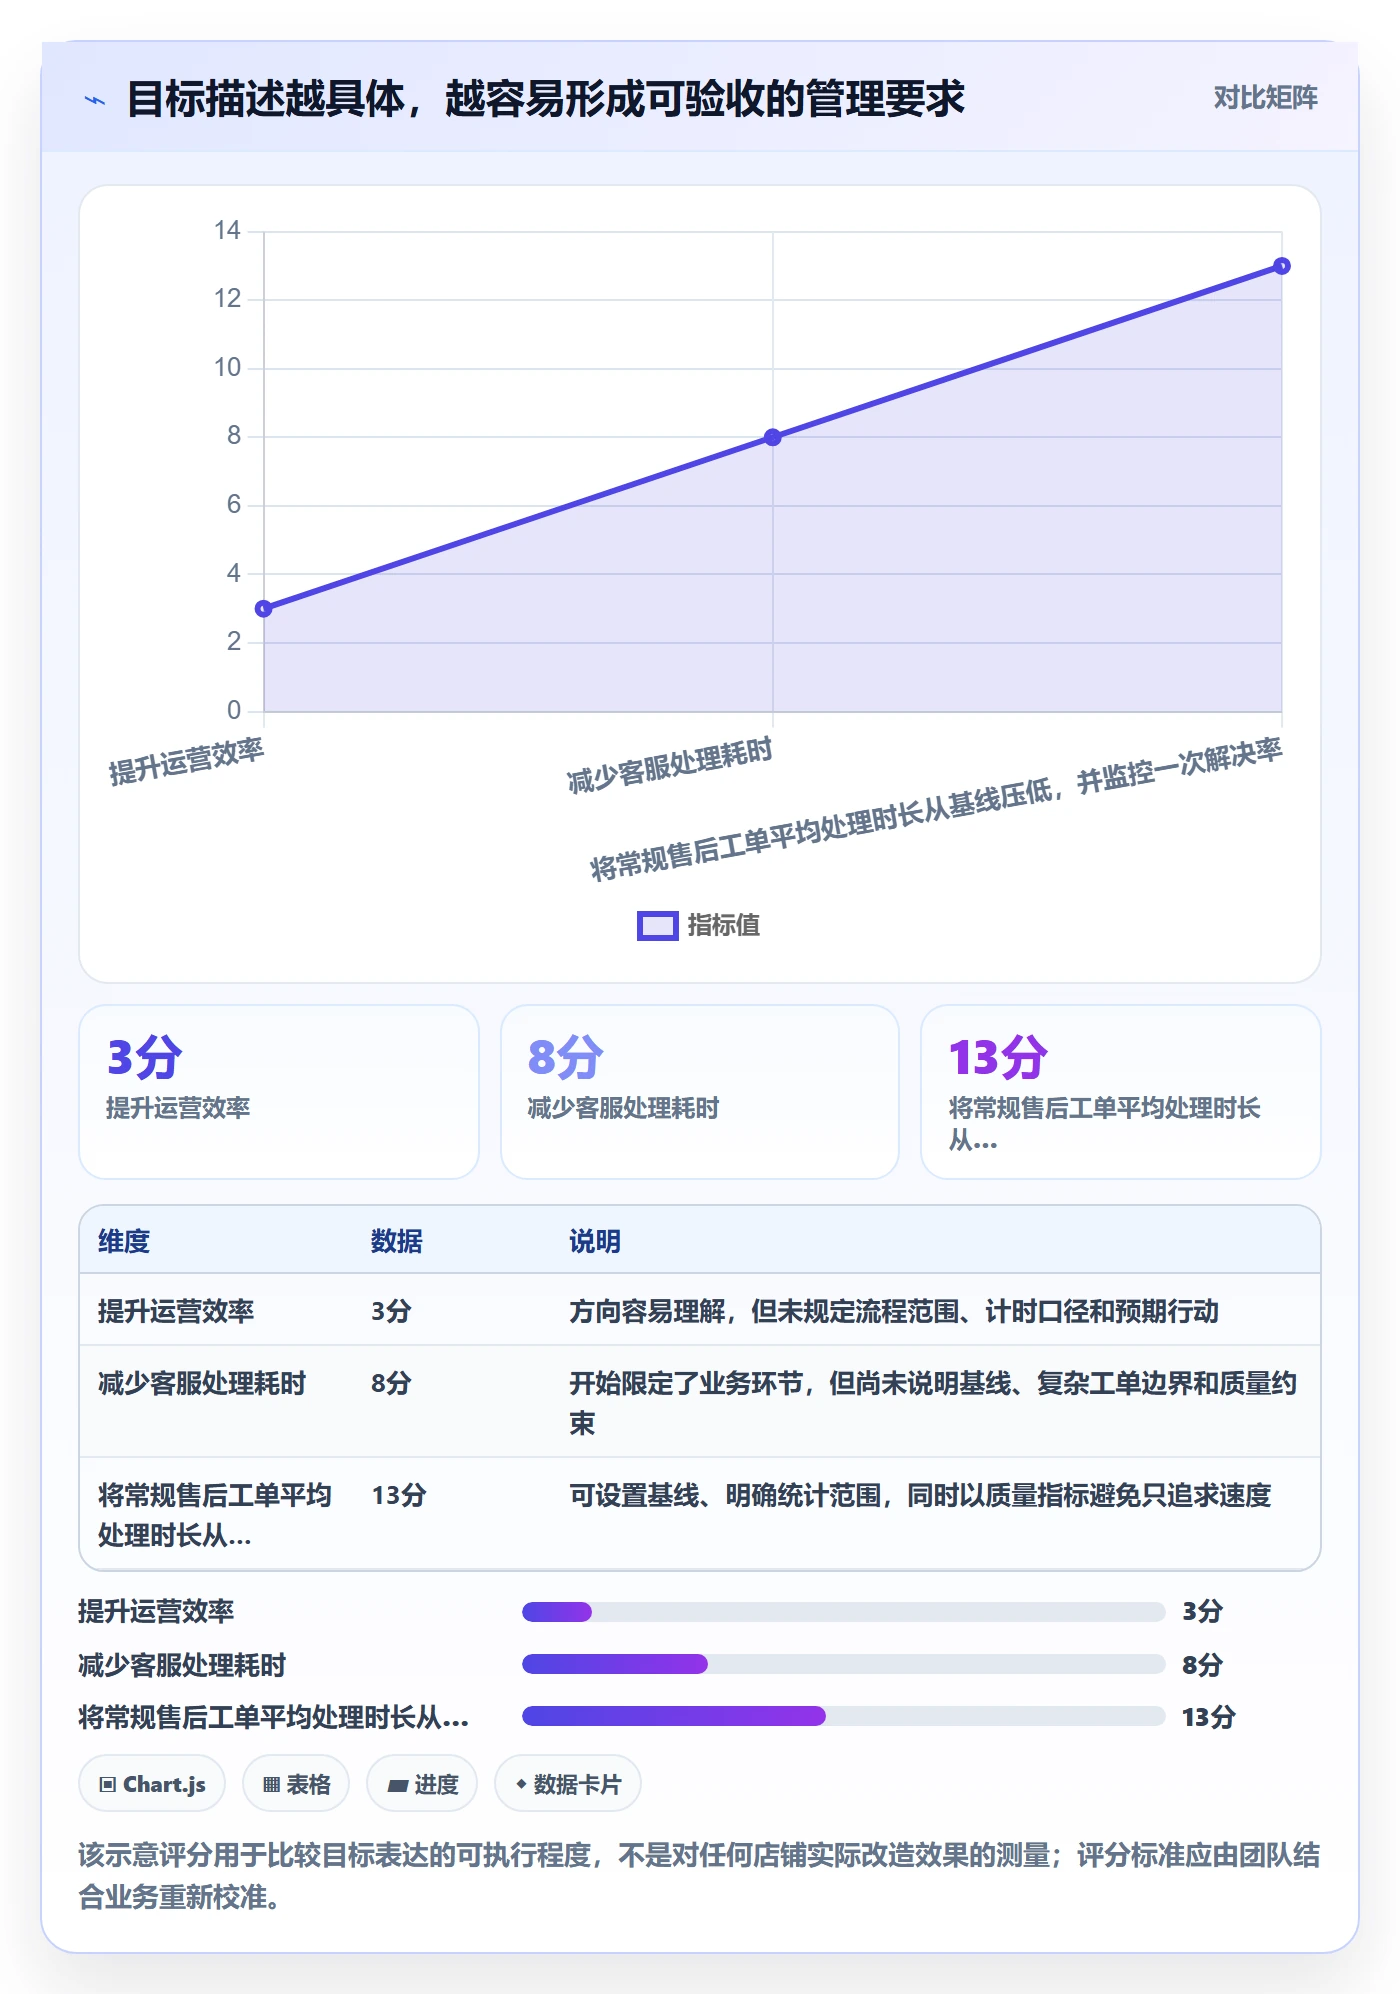
Task: Select the 减少客服处理耗时 table row cell
Action: (x=202, y=1383)
